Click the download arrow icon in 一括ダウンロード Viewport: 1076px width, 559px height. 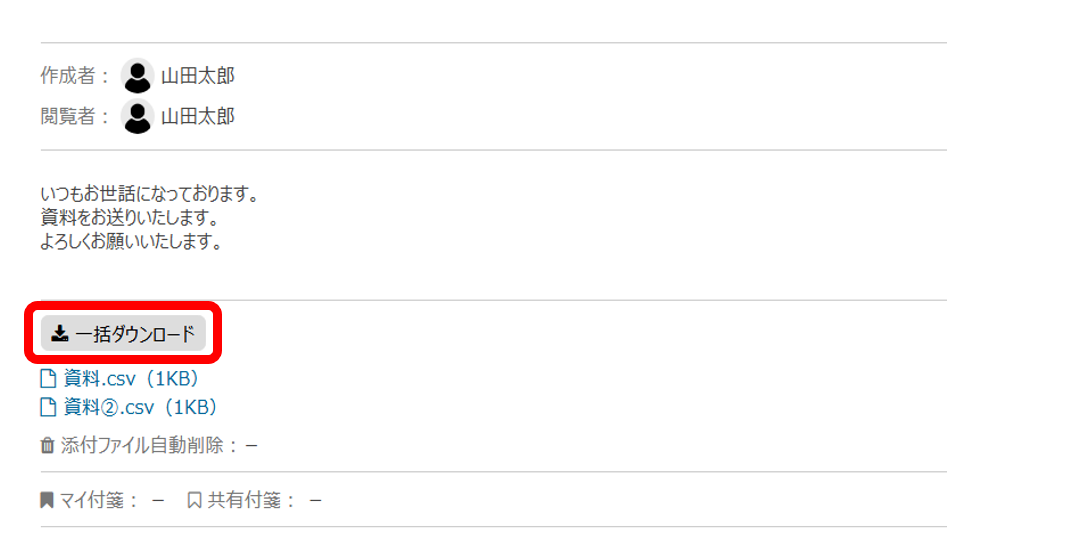click(60, 334)
